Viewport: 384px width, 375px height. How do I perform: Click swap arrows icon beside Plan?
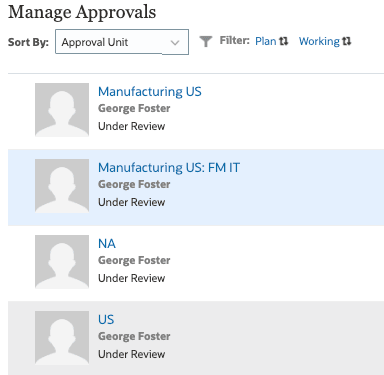(x=284, y=41)
